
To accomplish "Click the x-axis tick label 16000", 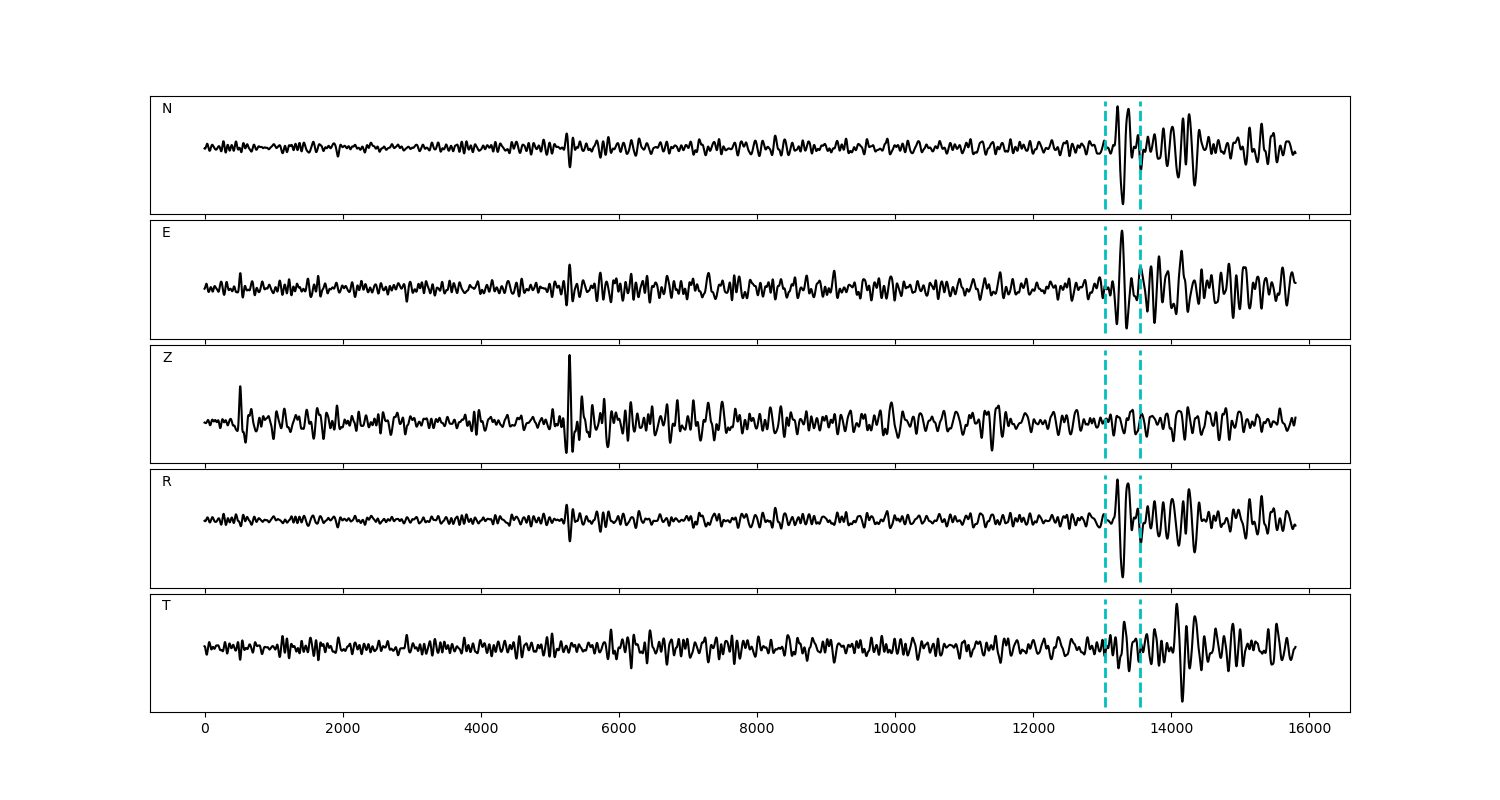I will coord(1309,729).
